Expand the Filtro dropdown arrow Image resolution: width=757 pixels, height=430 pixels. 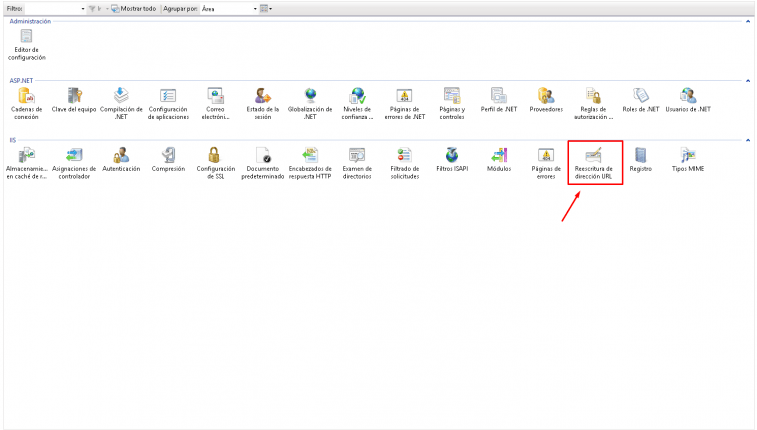pos(83,9)
